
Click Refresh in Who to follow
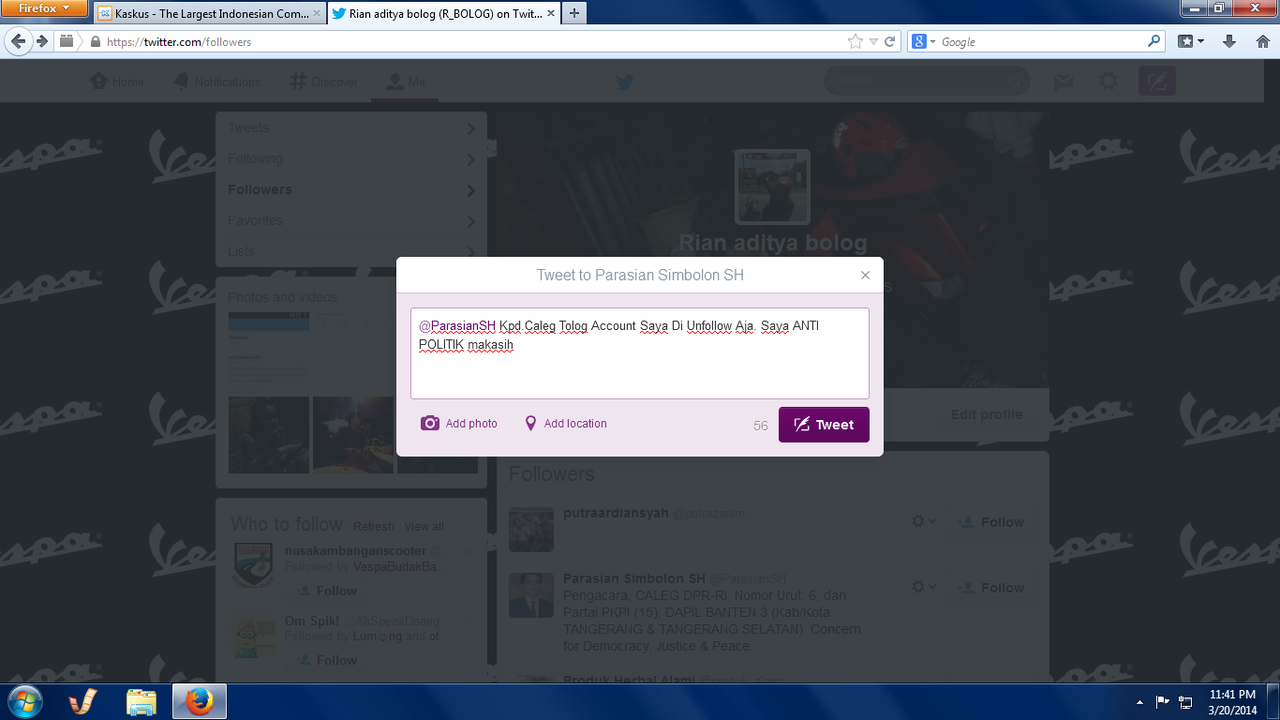tap(373, 527)
